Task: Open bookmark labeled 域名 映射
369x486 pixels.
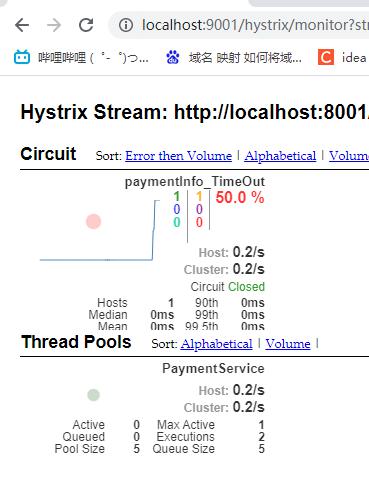Action: click(245, 58)
